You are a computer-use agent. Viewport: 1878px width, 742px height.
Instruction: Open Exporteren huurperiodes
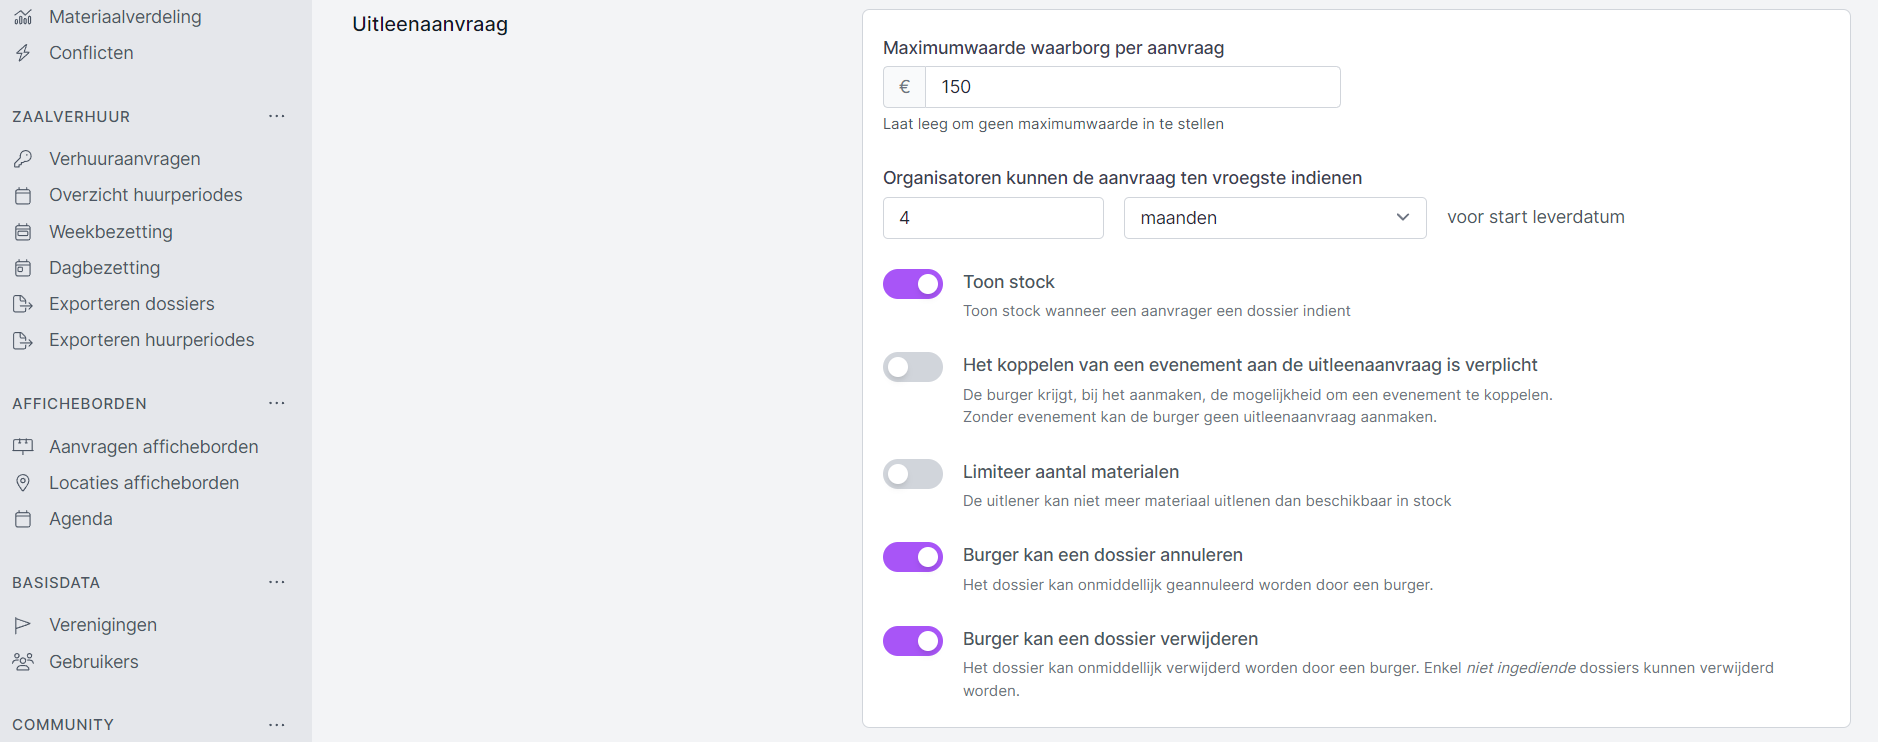151,340
